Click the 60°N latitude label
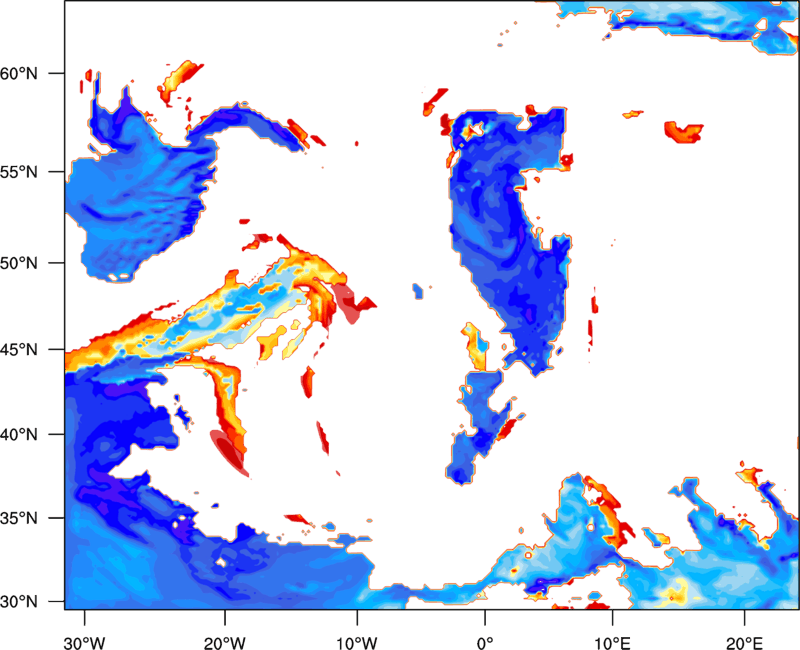 19,73
